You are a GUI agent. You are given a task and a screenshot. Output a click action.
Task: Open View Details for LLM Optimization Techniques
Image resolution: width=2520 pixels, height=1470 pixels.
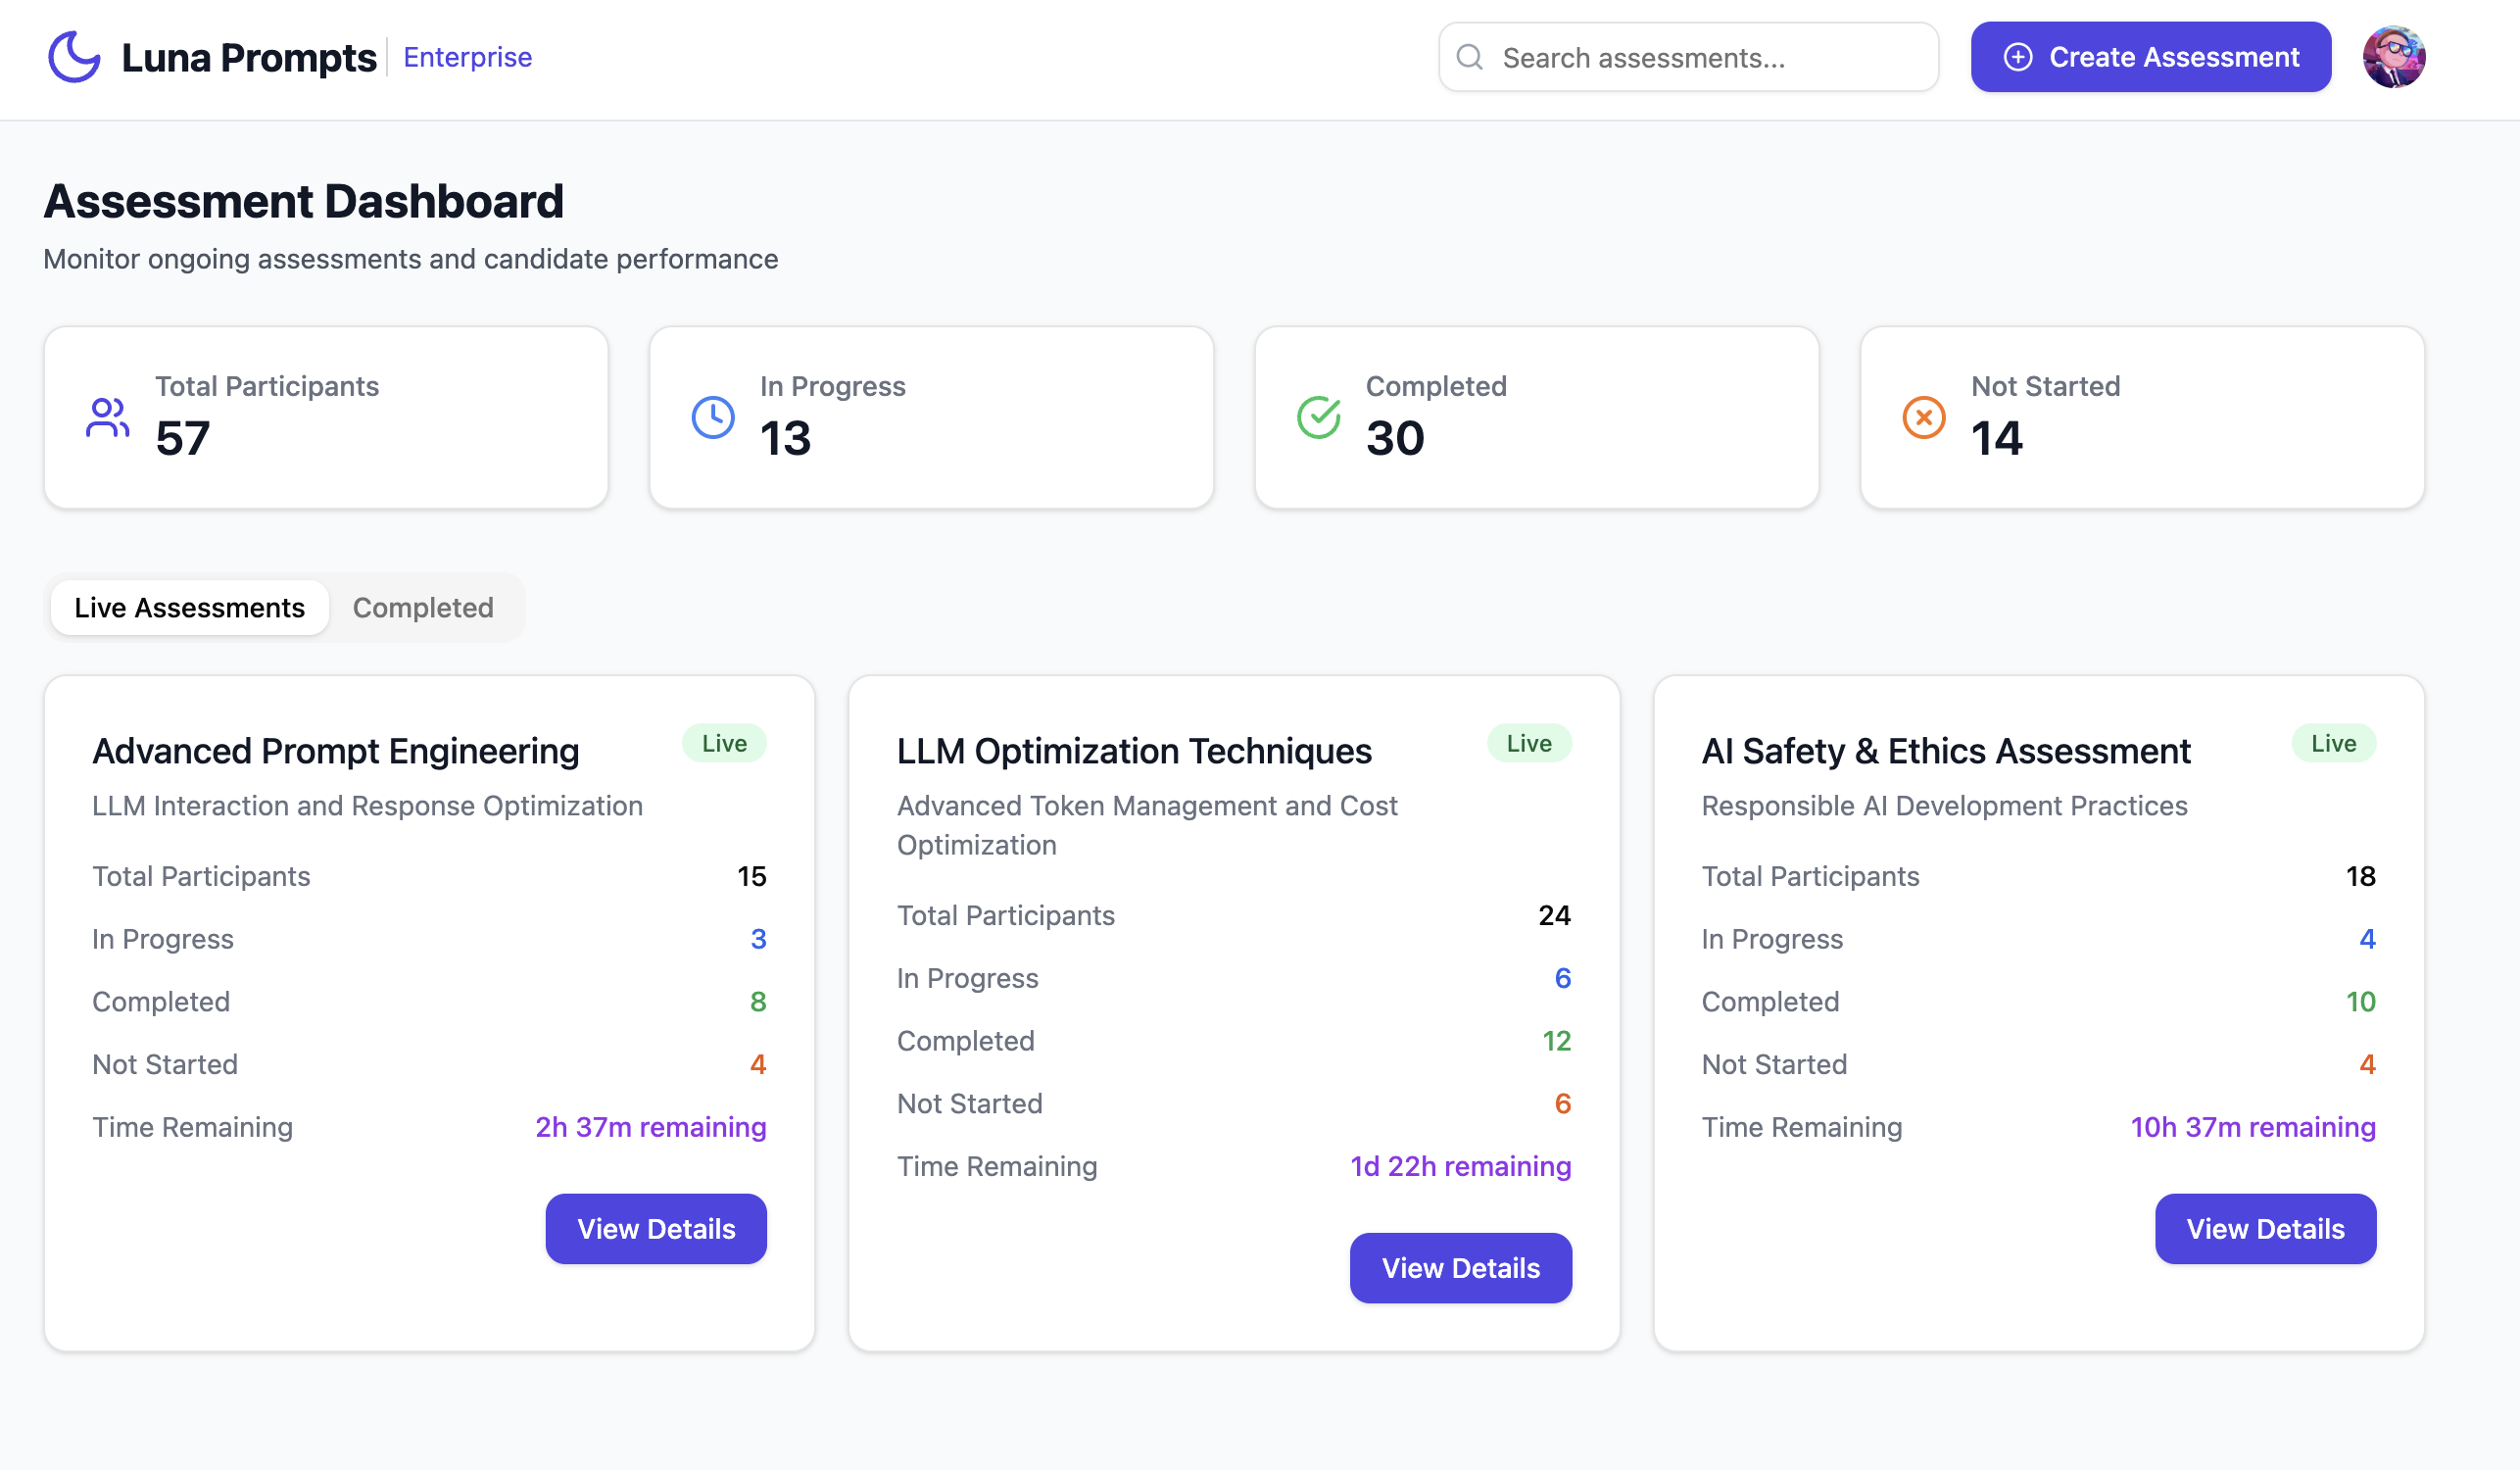coord(1461,1268)
